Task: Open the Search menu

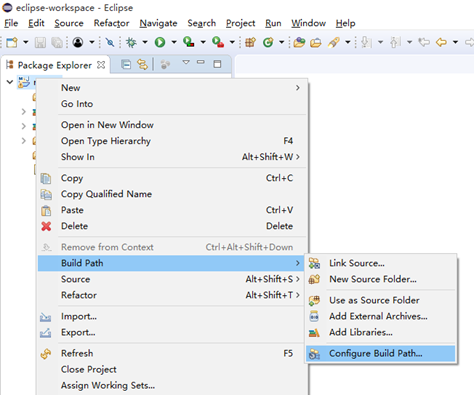Action: pyautogui.click(x=202, y=23)
